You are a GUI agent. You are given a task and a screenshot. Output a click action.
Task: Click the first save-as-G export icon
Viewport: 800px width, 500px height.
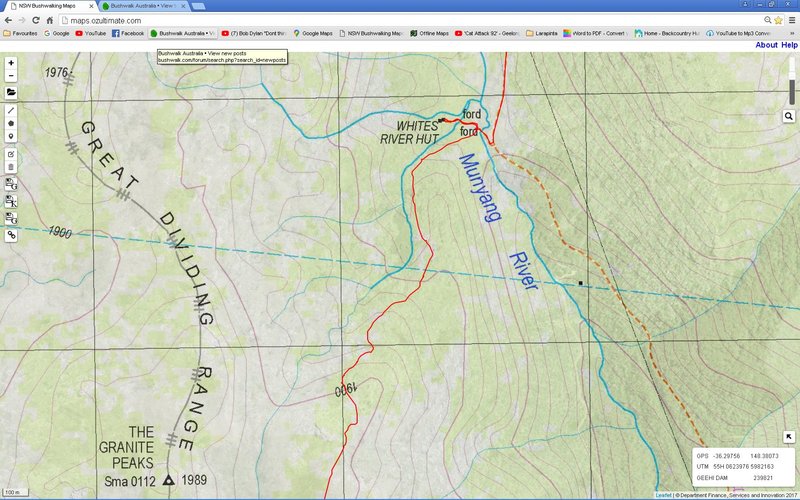point(11,184)
